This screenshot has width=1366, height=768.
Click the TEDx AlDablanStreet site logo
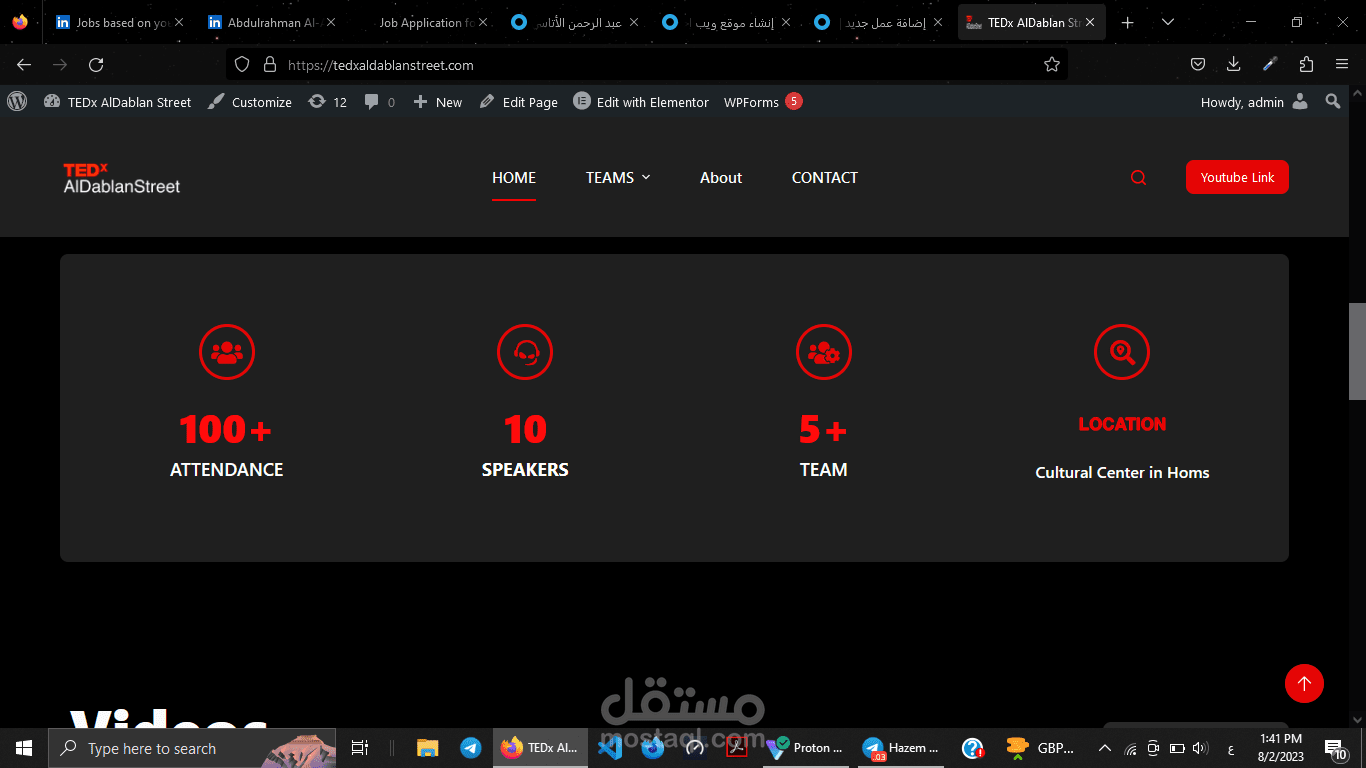click(x=122, y=178)
